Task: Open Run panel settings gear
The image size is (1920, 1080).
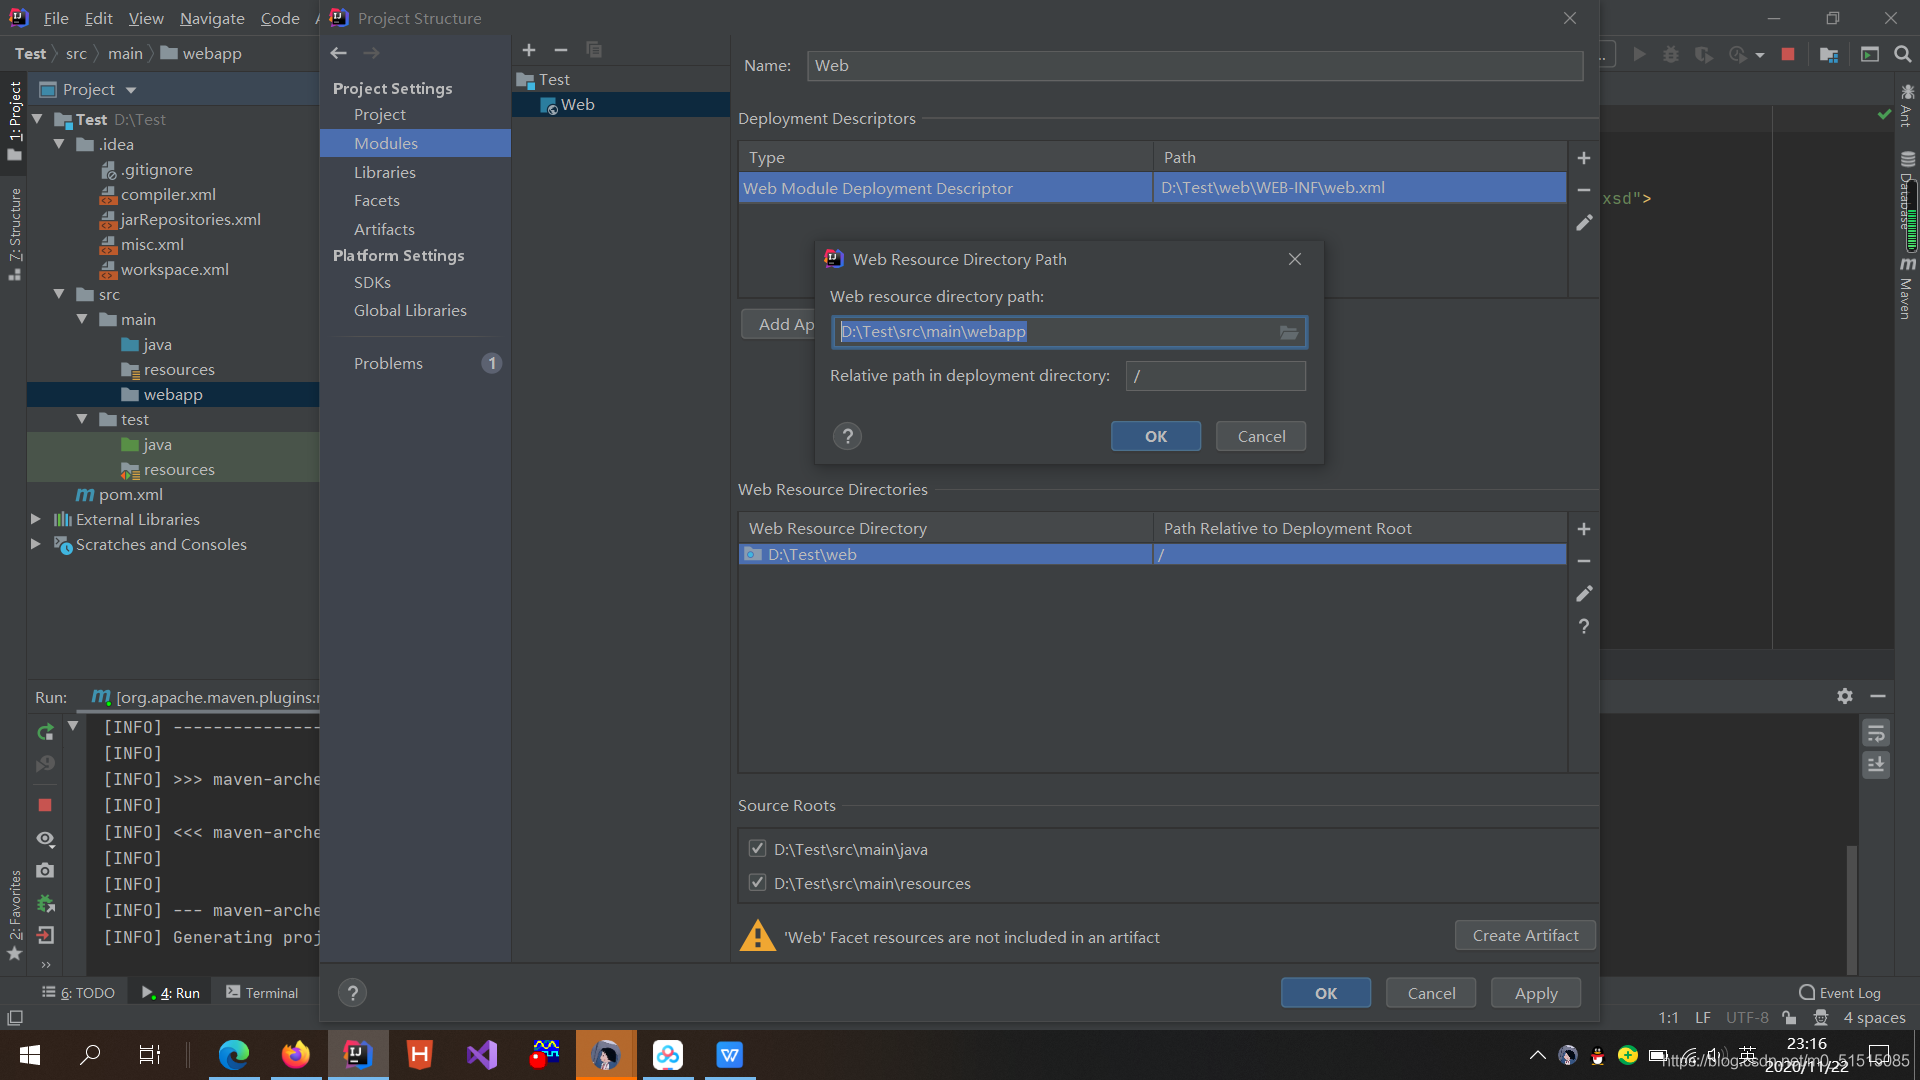Action: pyautogui.click(x=1845, y=696)
